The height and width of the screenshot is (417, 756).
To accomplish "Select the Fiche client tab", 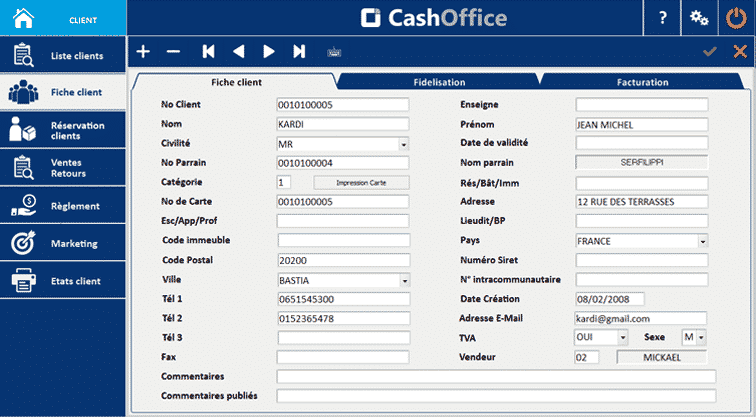I will coord(236,82).
